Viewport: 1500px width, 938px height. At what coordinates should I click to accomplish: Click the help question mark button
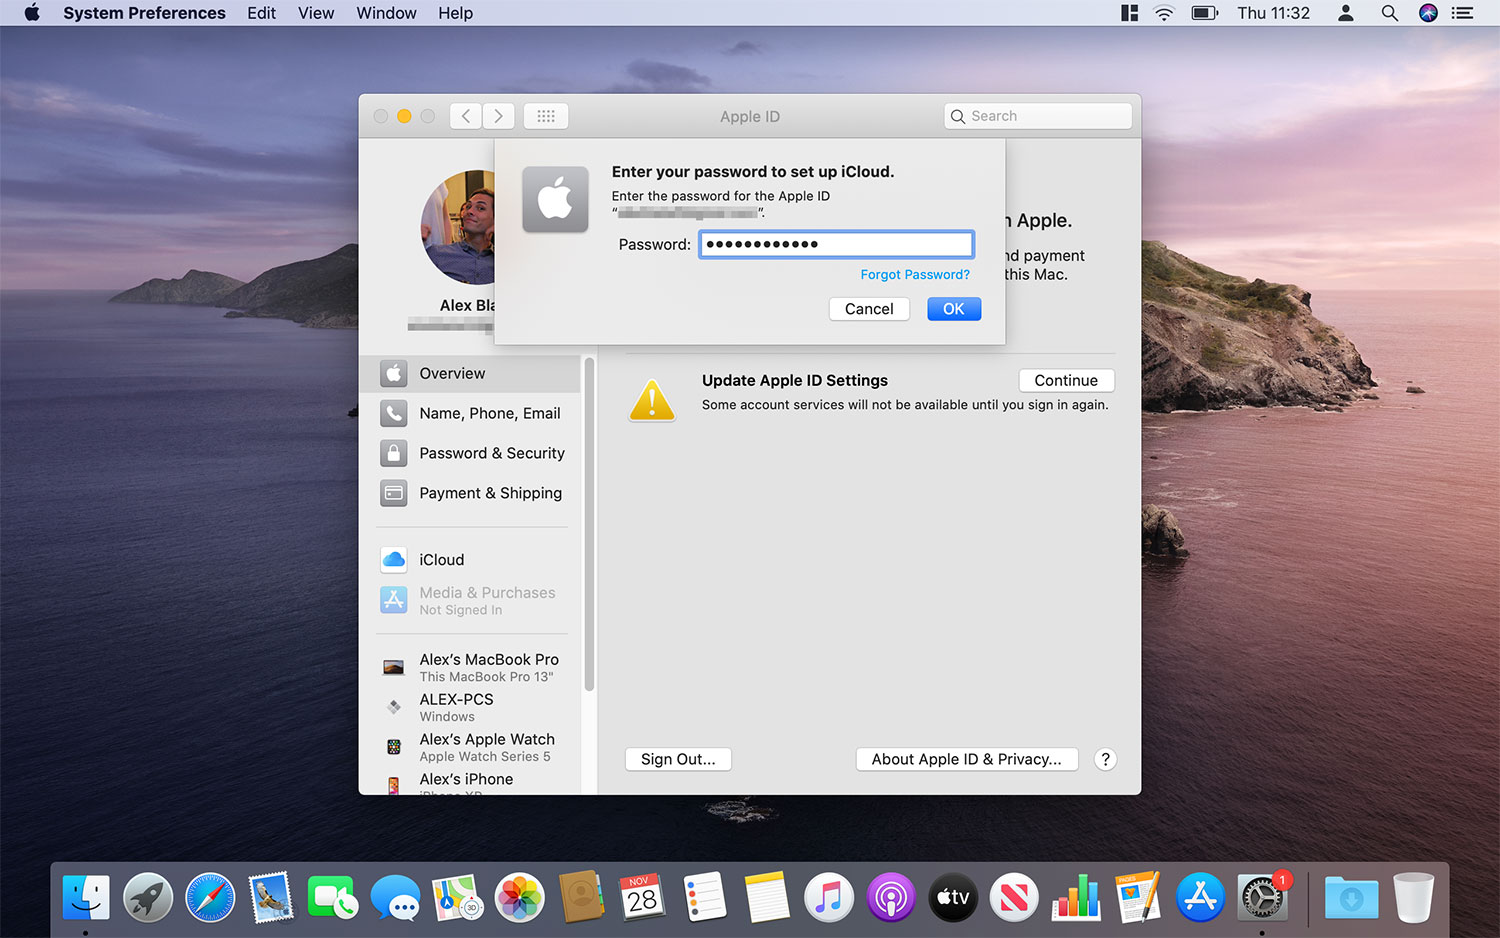[1105, 759]
